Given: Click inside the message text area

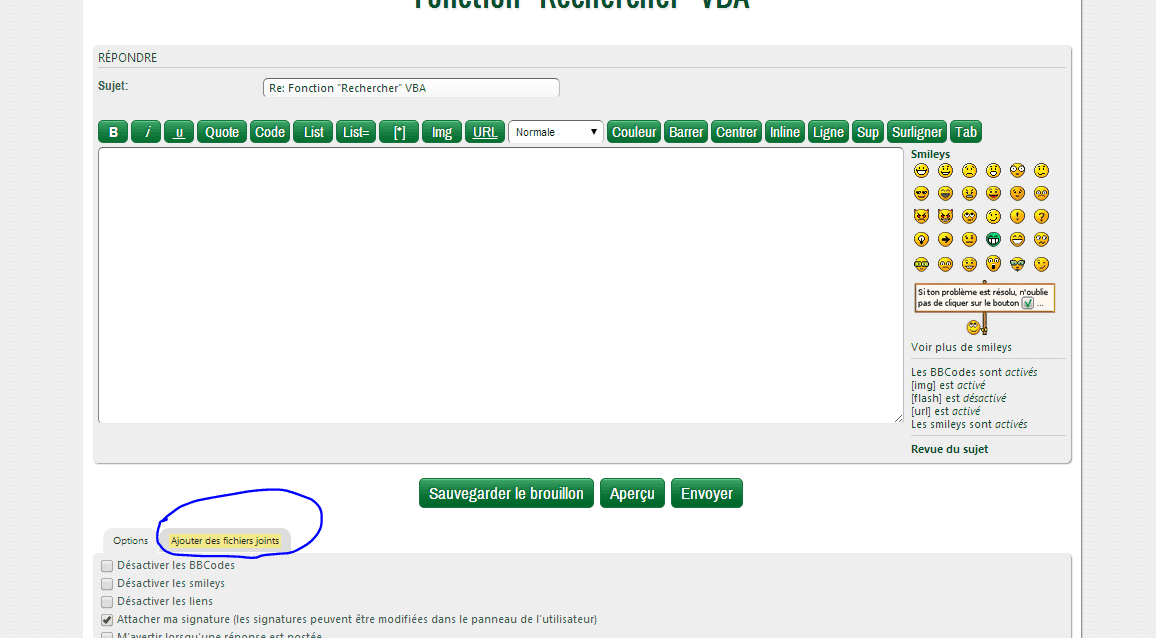Looking at the screenshot, I should [501, 285].
